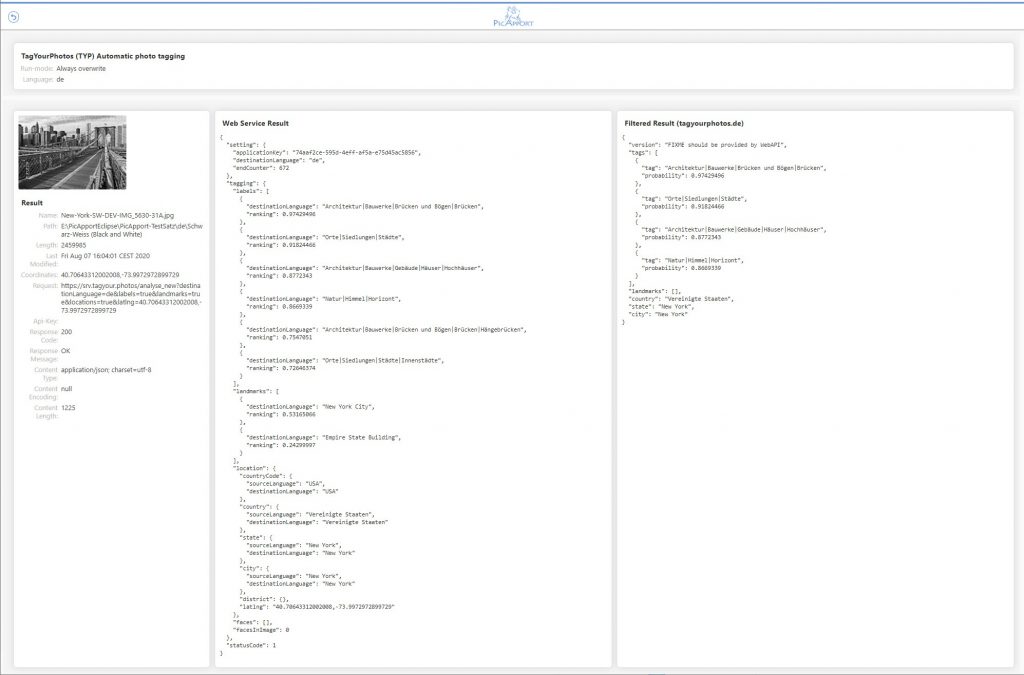This screenshot has height=675, width=1024.
Task: Click the Web Service Result heading
Action: tap(255, 122)
